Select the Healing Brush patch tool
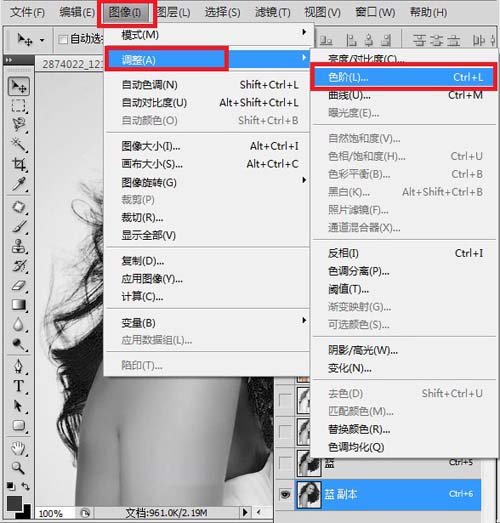The image size is (500, 523). pyautogui.click(x=19, y=207)
